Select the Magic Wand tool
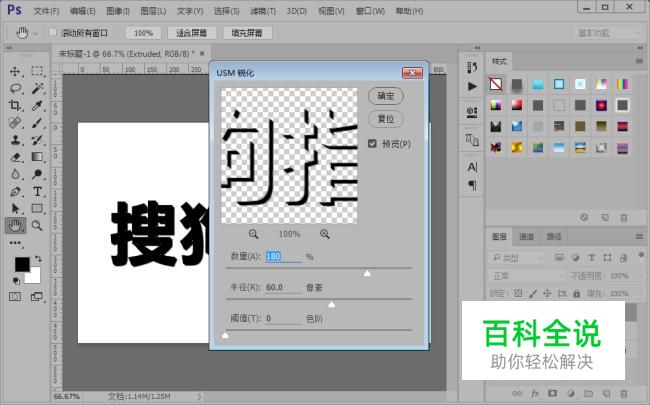The height and width of the screenshot is (405, 650). (x=37, y=88)
